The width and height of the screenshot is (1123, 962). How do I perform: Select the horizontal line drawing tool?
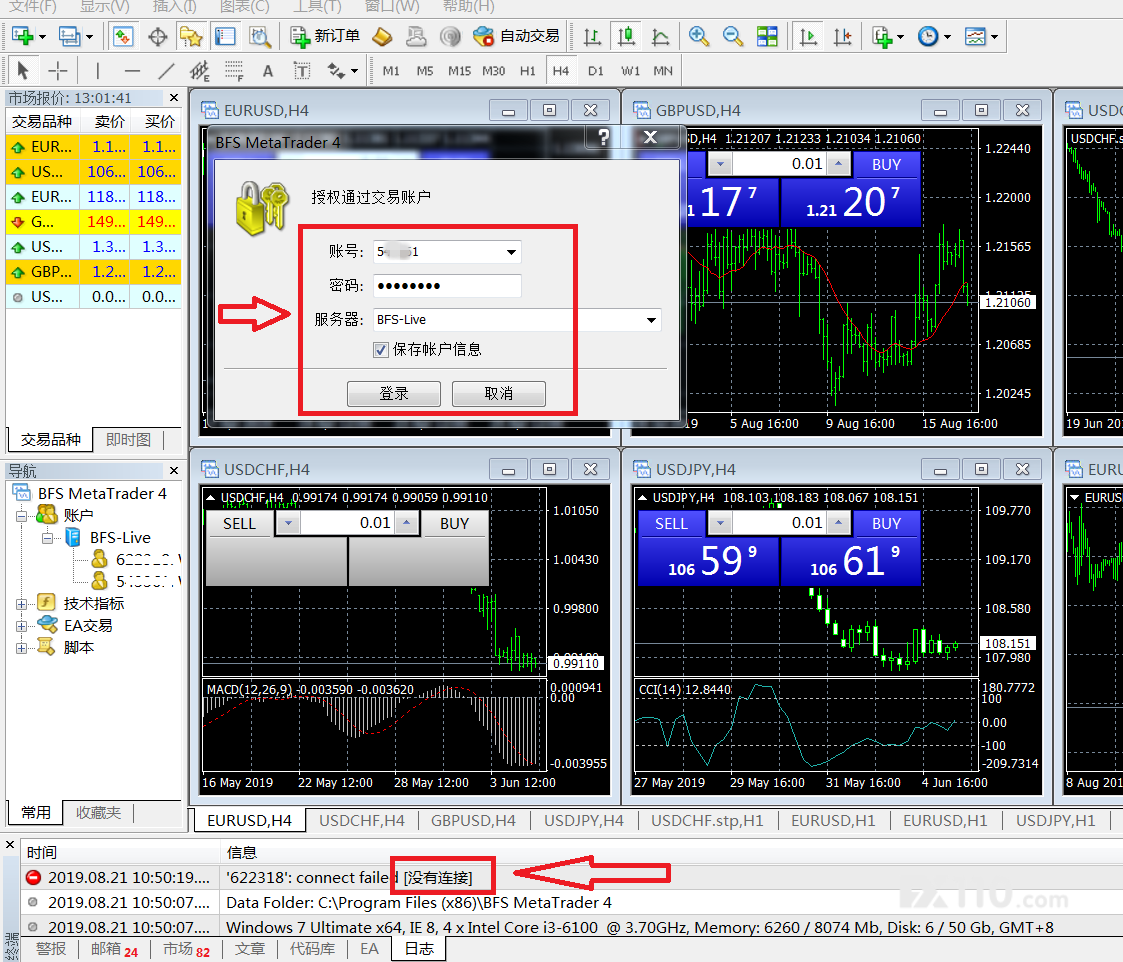[132, 70]
